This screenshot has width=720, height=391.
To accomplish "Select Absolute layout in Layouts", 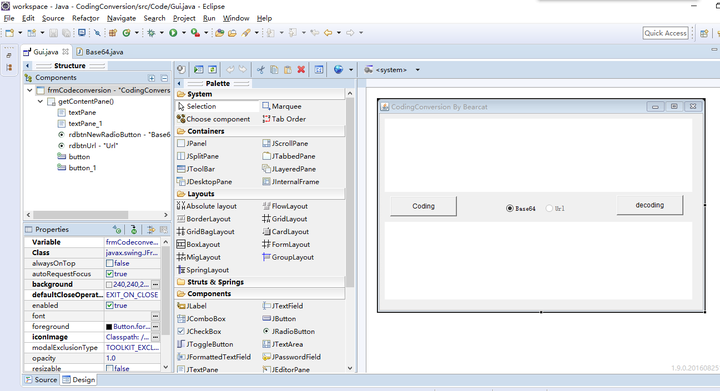I will tap(207, 207).
